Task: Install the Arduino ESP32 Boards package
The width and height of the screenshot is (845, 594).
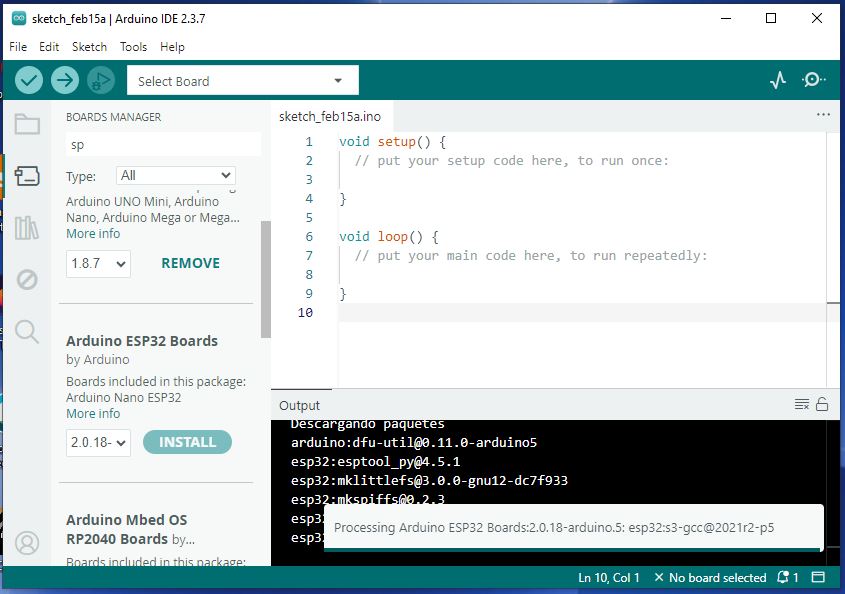Action: 187,441
